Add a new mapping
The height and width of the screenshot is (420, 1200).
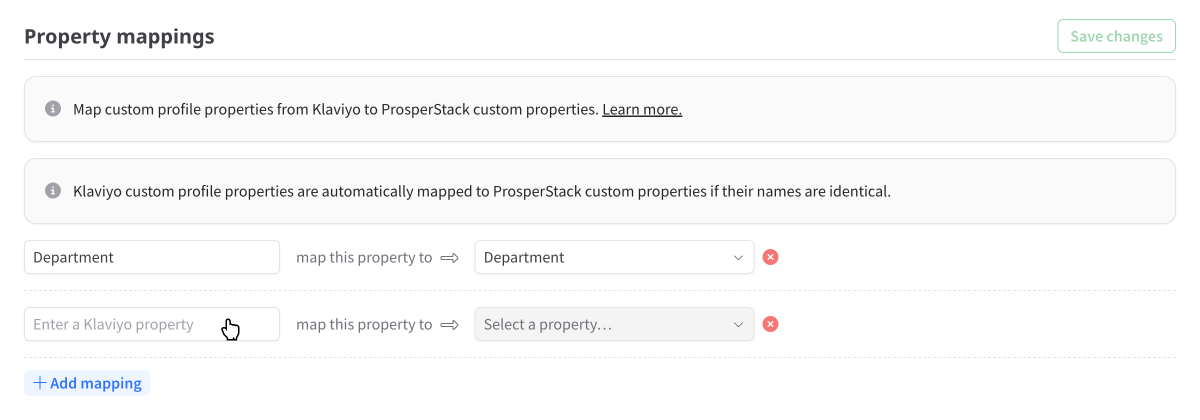(x=87, y=383)
